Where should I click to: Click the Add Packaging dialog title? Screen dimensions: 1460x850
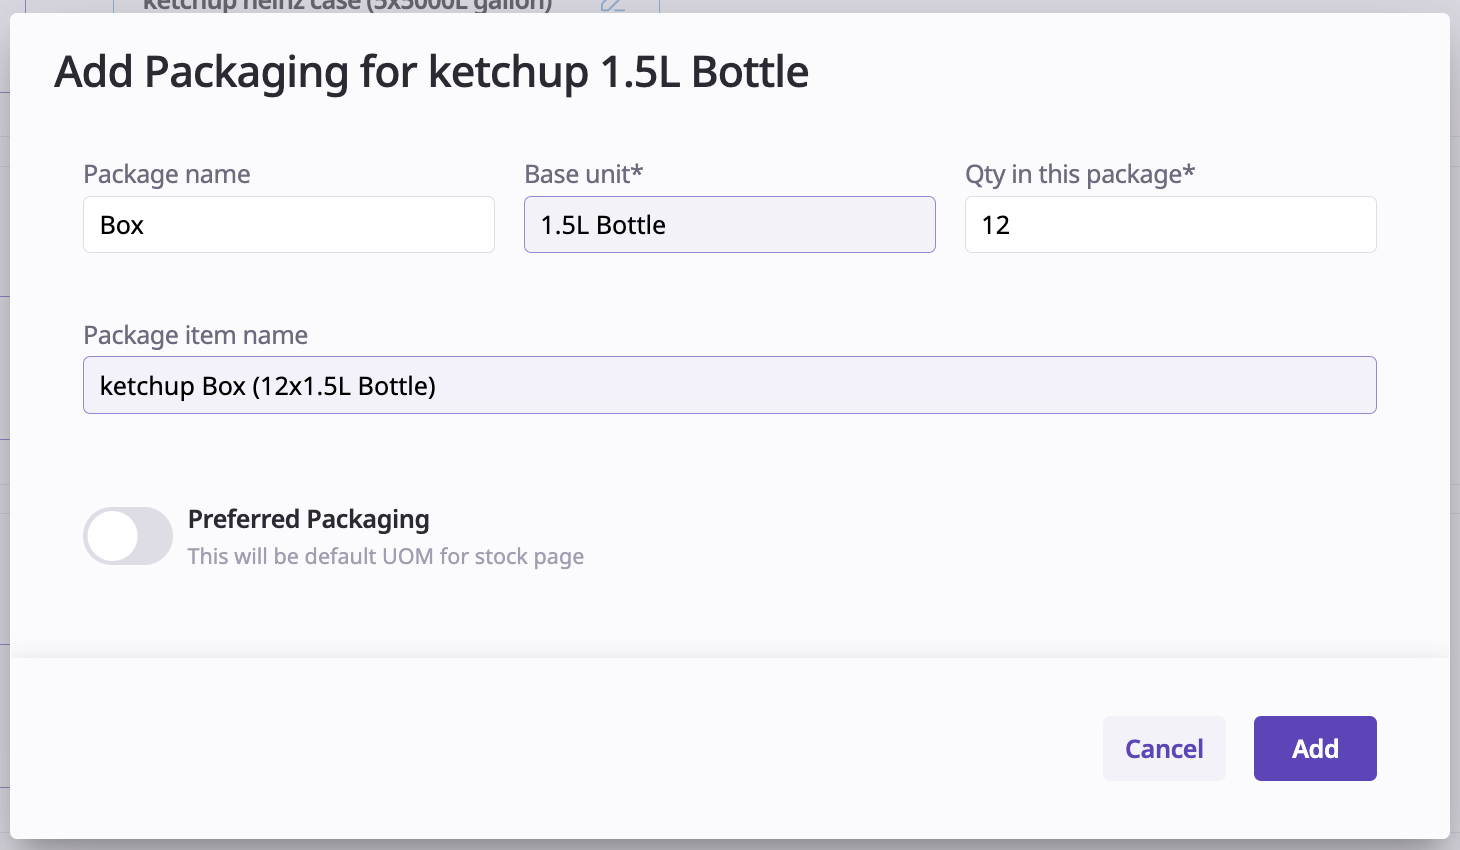point(431,73)
